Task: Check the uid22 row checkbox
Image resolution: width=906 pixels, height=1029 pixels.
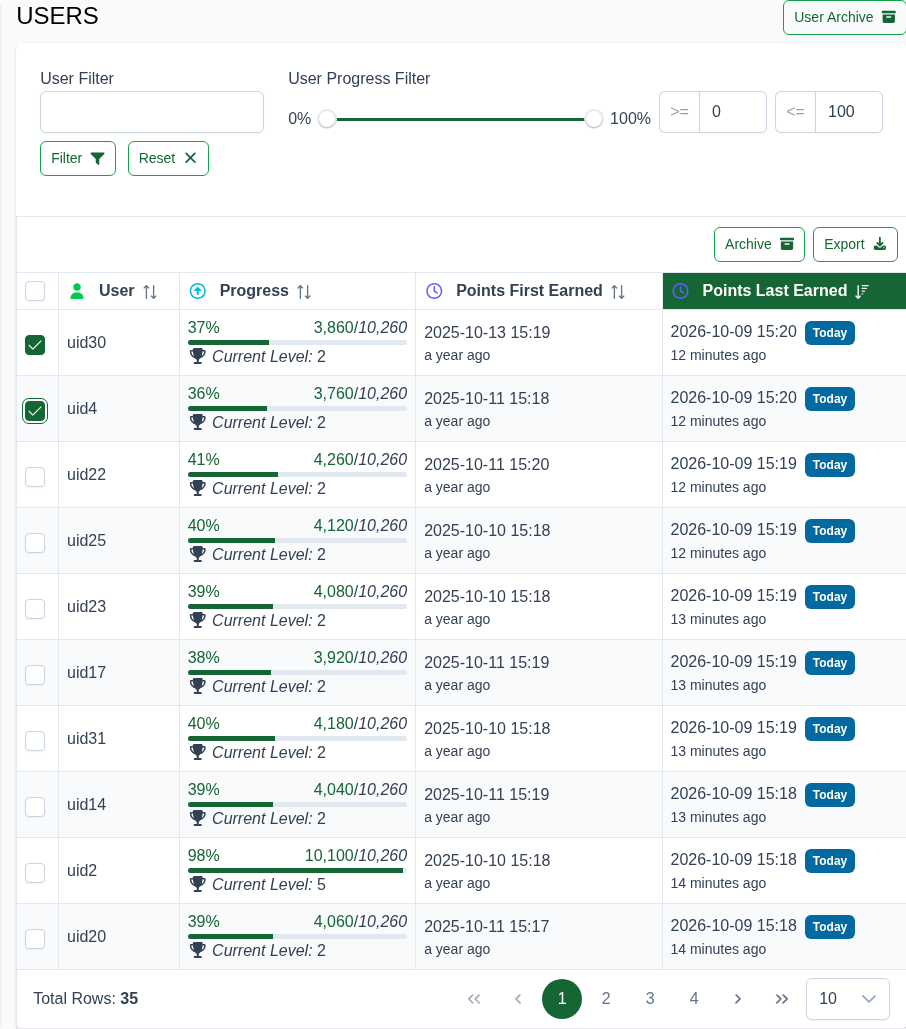Action: [35, 476]
